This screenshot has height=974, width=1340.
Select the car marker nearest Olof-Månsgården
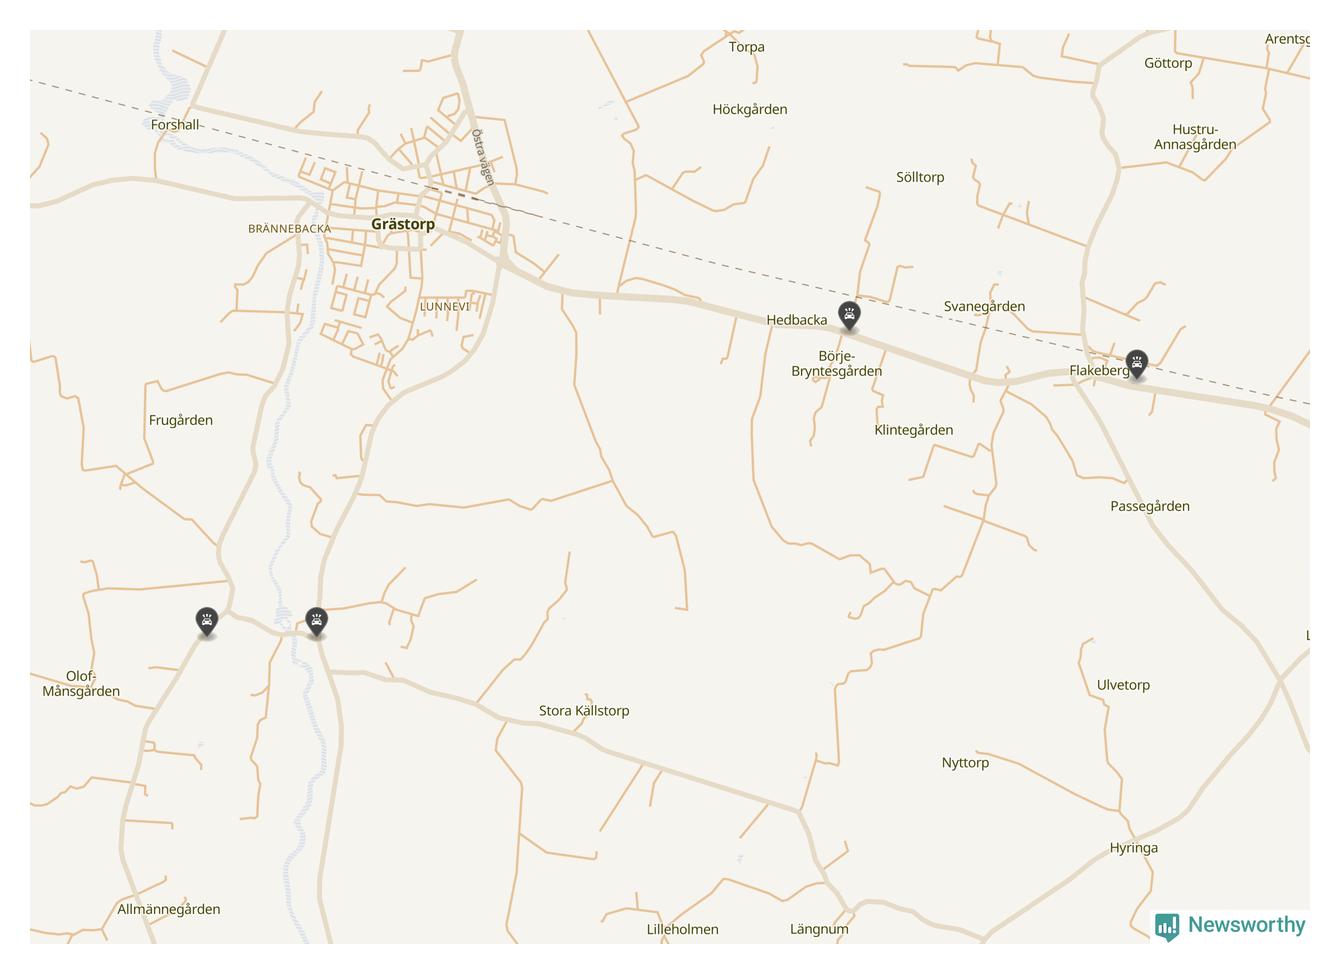(x=206, y=622)
